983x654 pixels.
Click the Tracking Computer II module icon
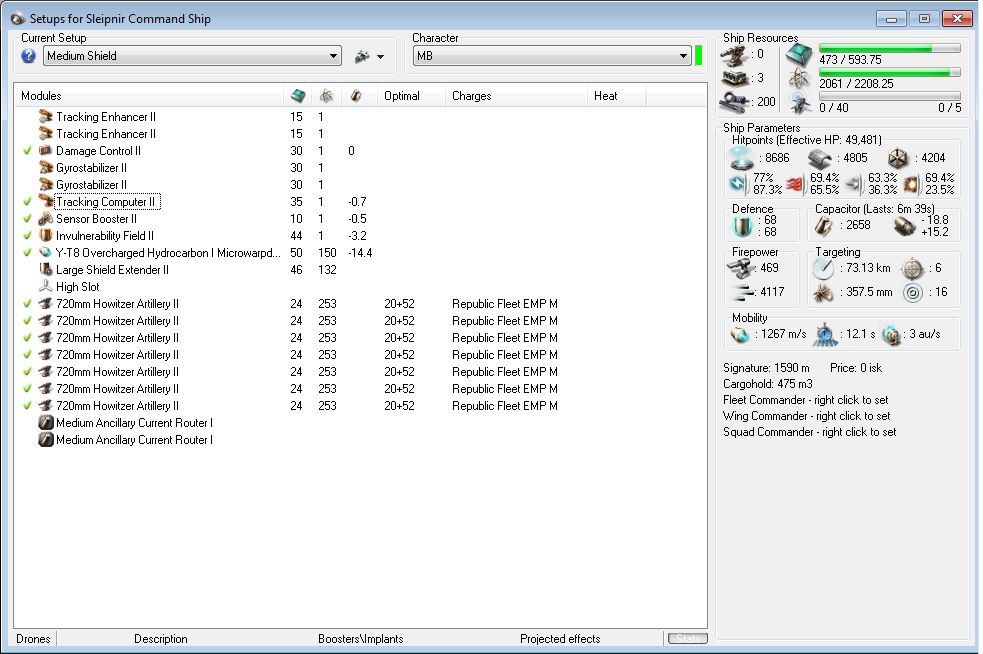45,201
